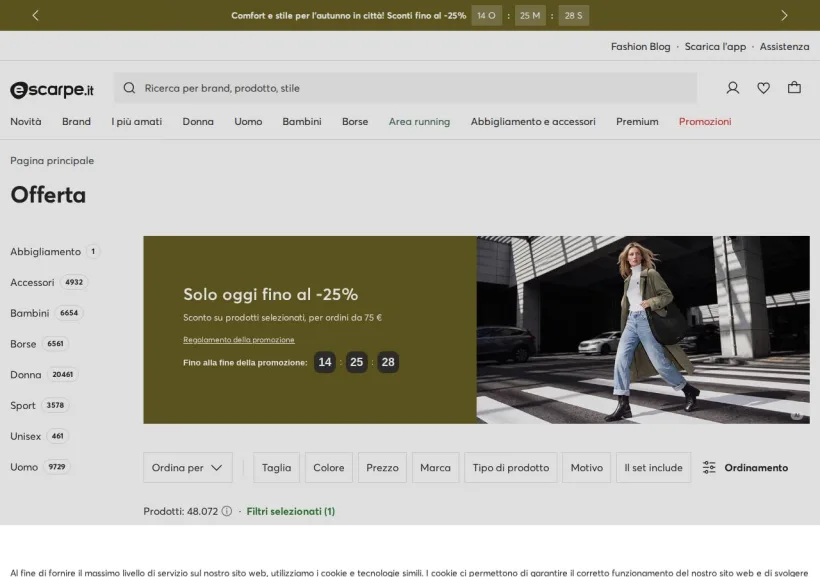
Task: Open I più amati menu
Action: pos(136,121)
